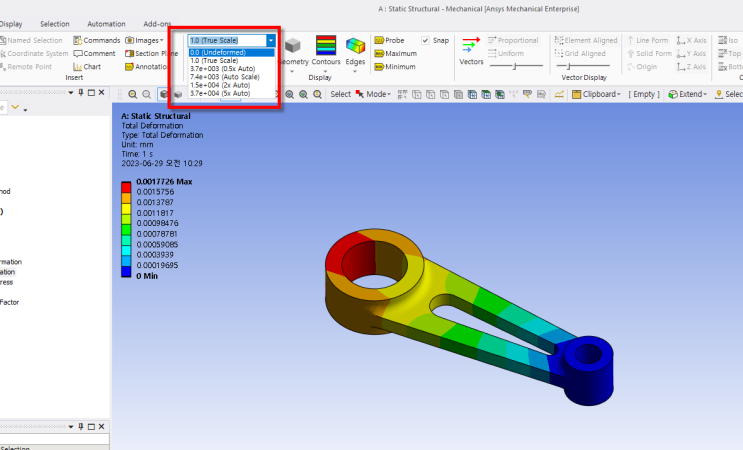Screen dimensions: 743x450
Task: Select the edge selection filter
Action: 430,94
